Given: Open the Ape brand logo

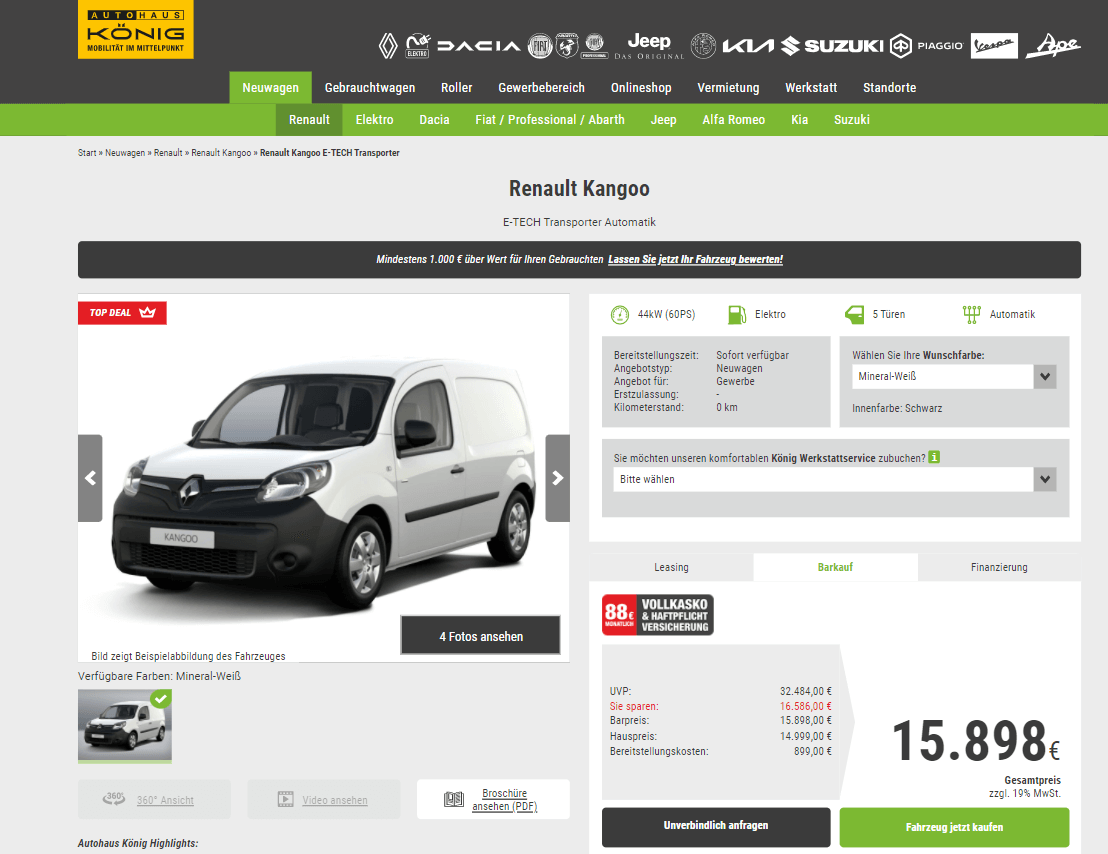Looking at the screenshot, I should tap(1054, 46).
